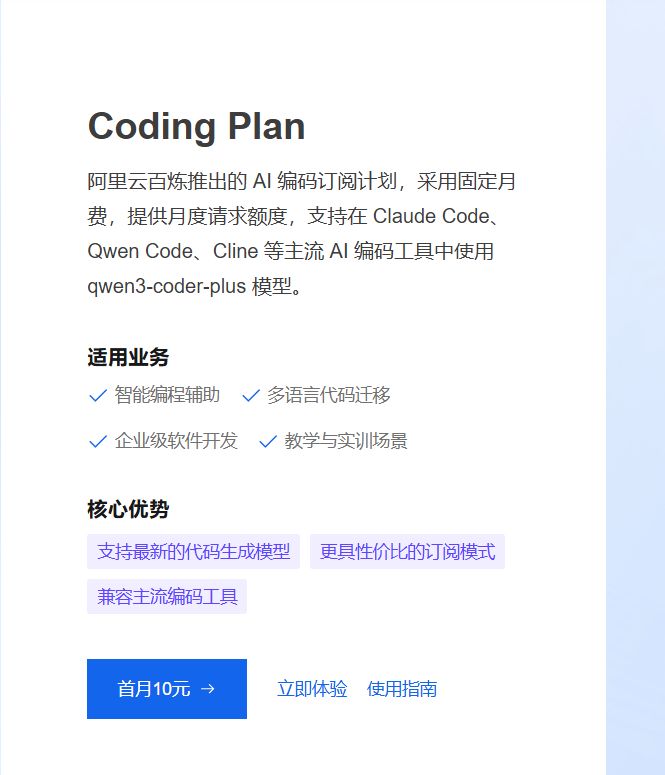
Task: Open the 使用指南 link
Action: pos(402,689)
